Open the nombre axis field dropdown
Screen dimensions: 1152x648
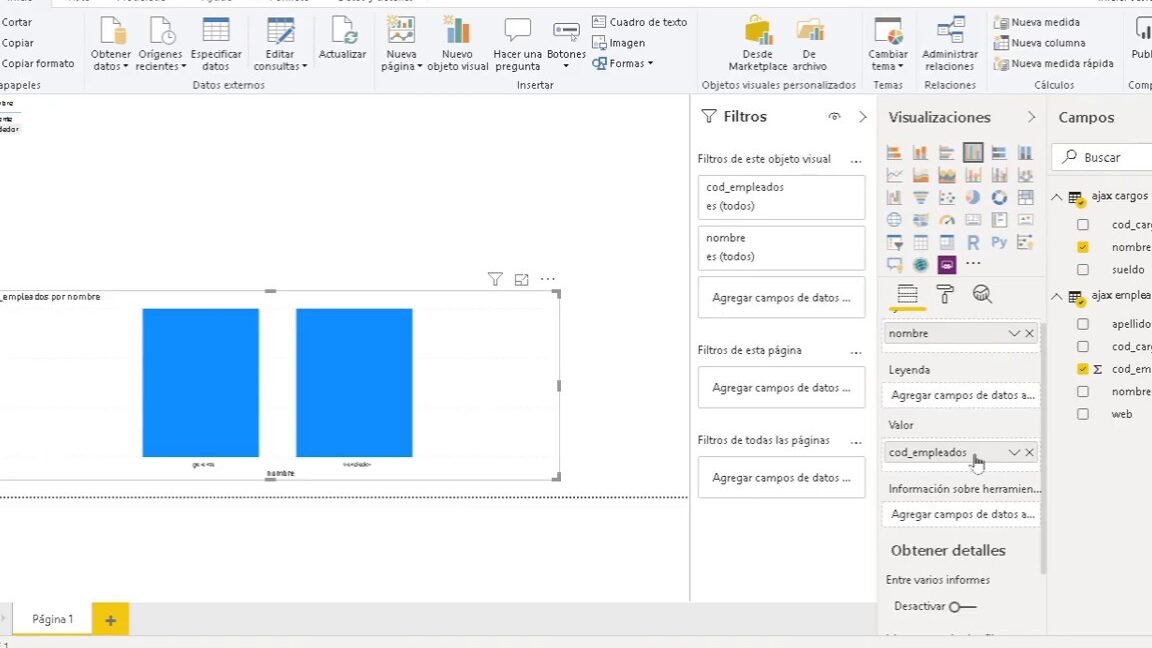coord(1014,333)
